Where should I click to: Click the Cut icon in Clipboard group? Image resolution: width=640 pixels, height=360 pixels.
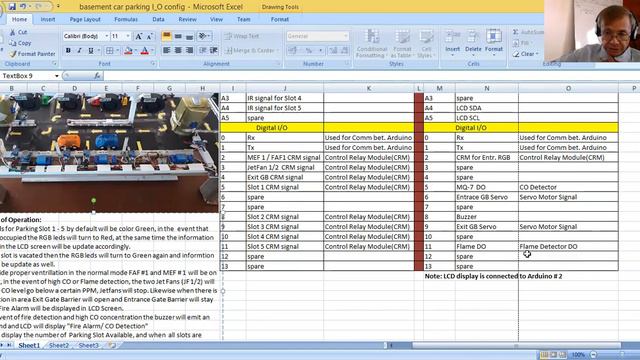12,32
